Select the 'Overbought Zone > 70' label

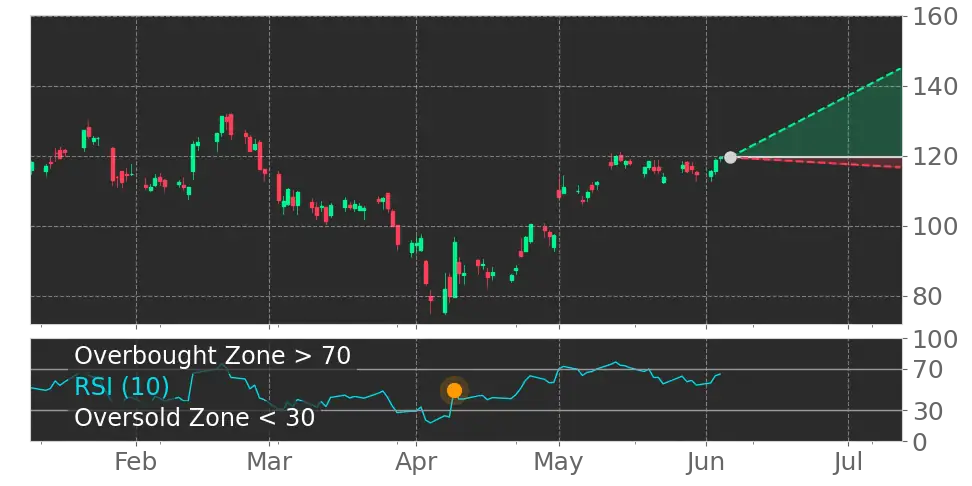point(213,356)
